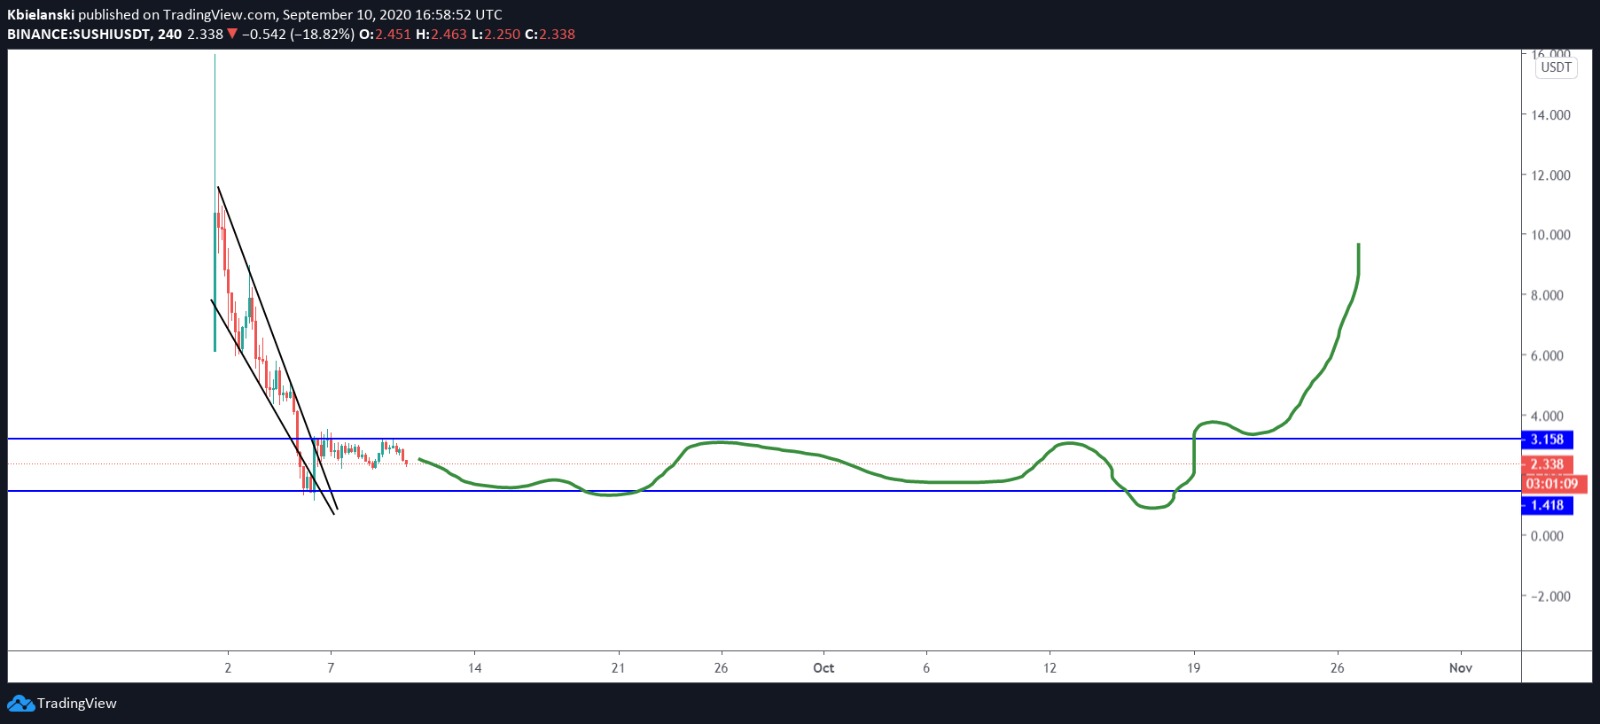
Task: Click the Oct label on time axis
Action: click(x=824, y=668)
